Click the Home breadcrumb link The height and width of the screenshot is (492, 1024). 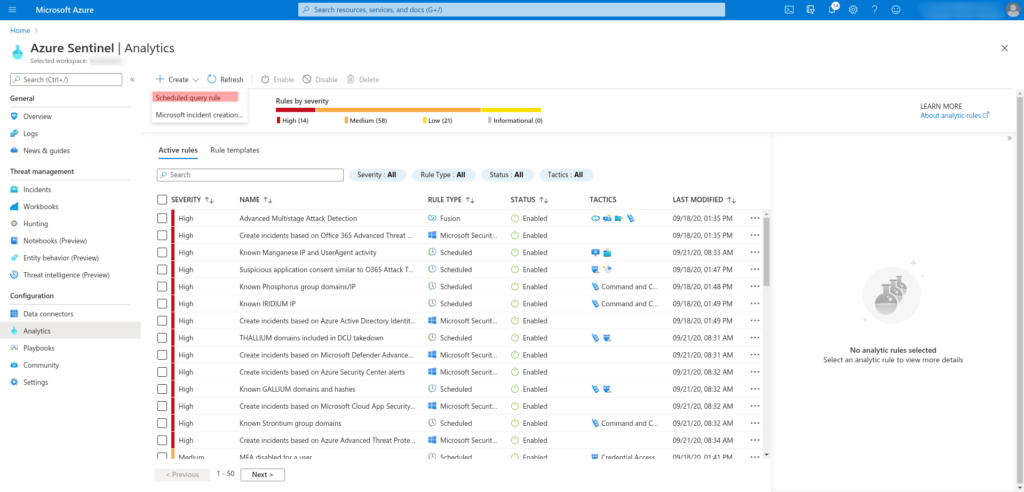(20, 31)
